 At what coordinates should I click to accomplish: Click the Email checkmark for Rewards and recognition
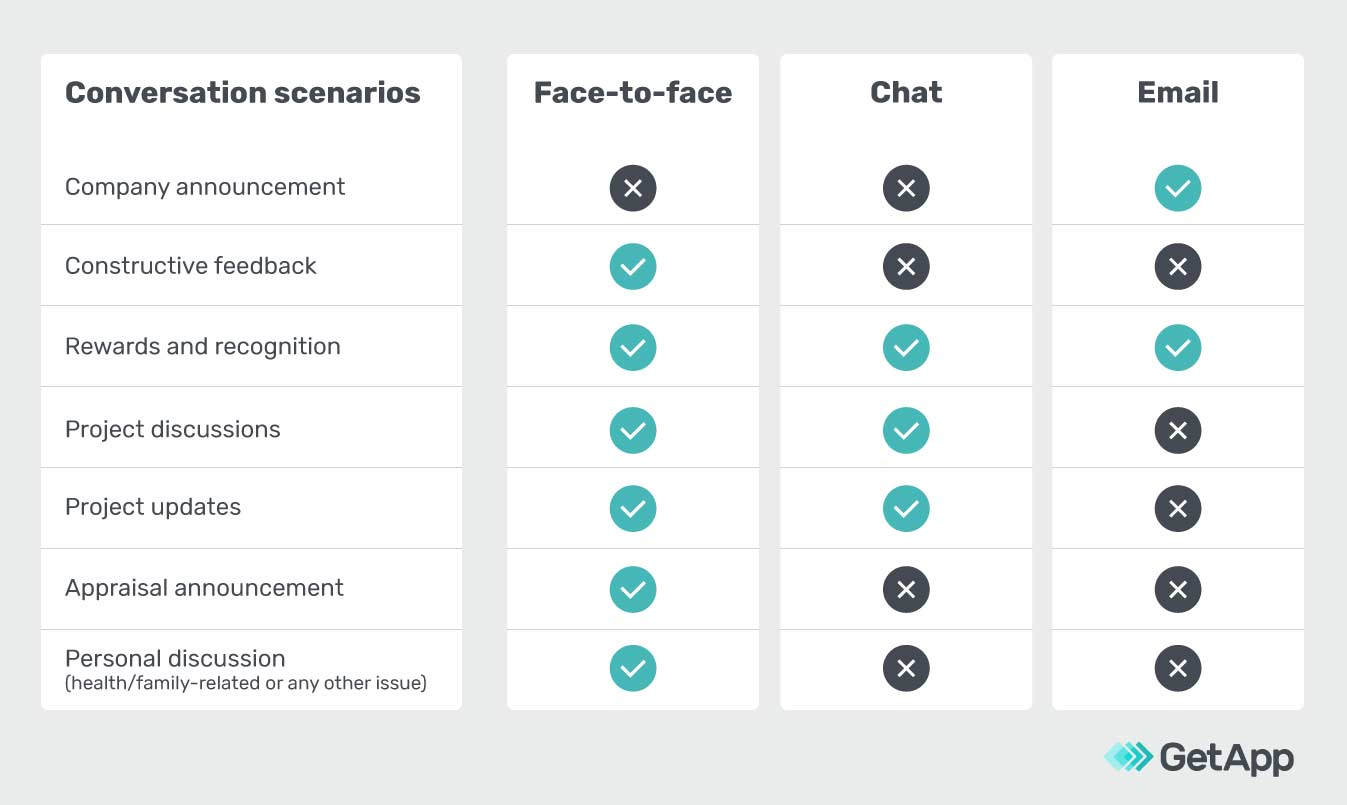pyautogui.click(x=1178, y=348)
